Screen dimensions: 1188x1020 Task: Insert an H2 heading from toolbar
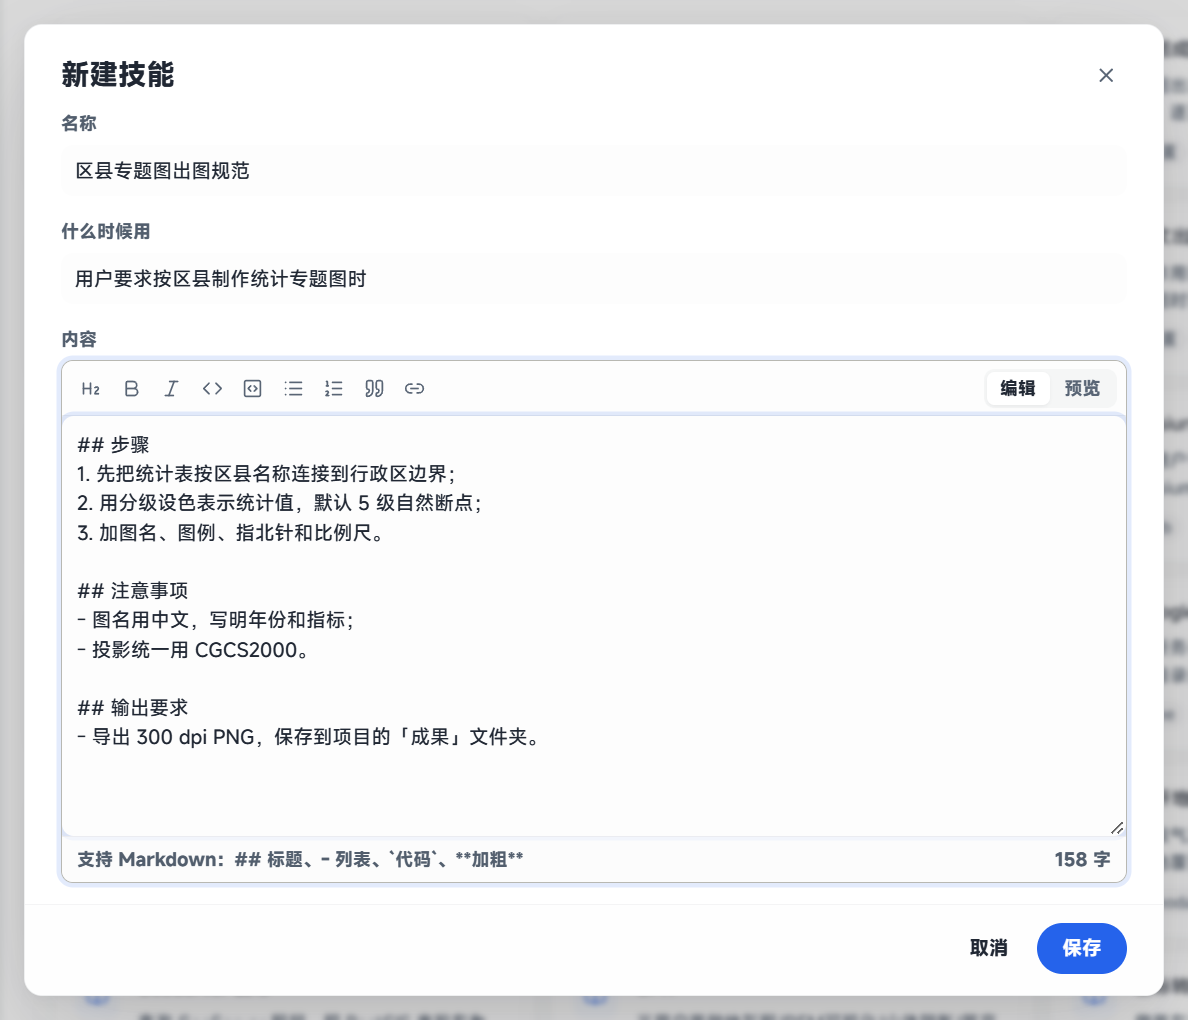point(91,389)
